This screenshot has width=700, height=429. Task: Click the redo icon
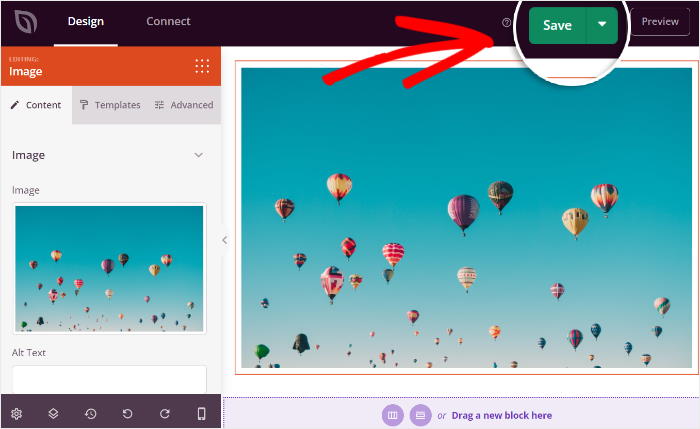[165, 414]
